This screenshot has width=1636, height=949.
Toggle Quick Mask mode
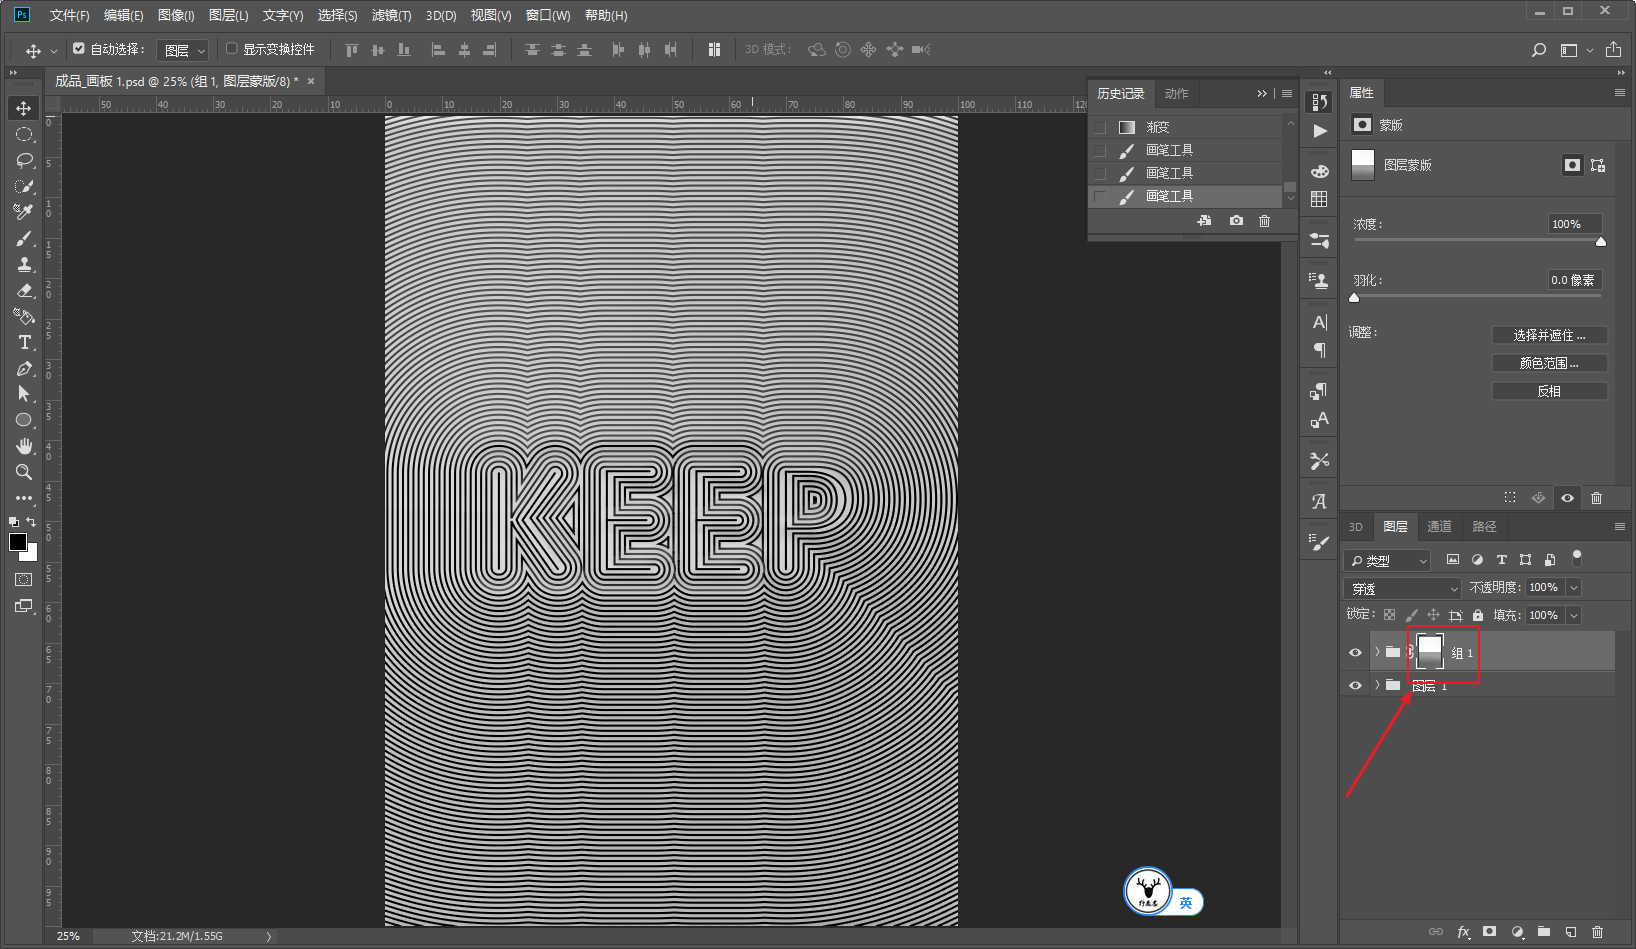[x=24, y=580]
